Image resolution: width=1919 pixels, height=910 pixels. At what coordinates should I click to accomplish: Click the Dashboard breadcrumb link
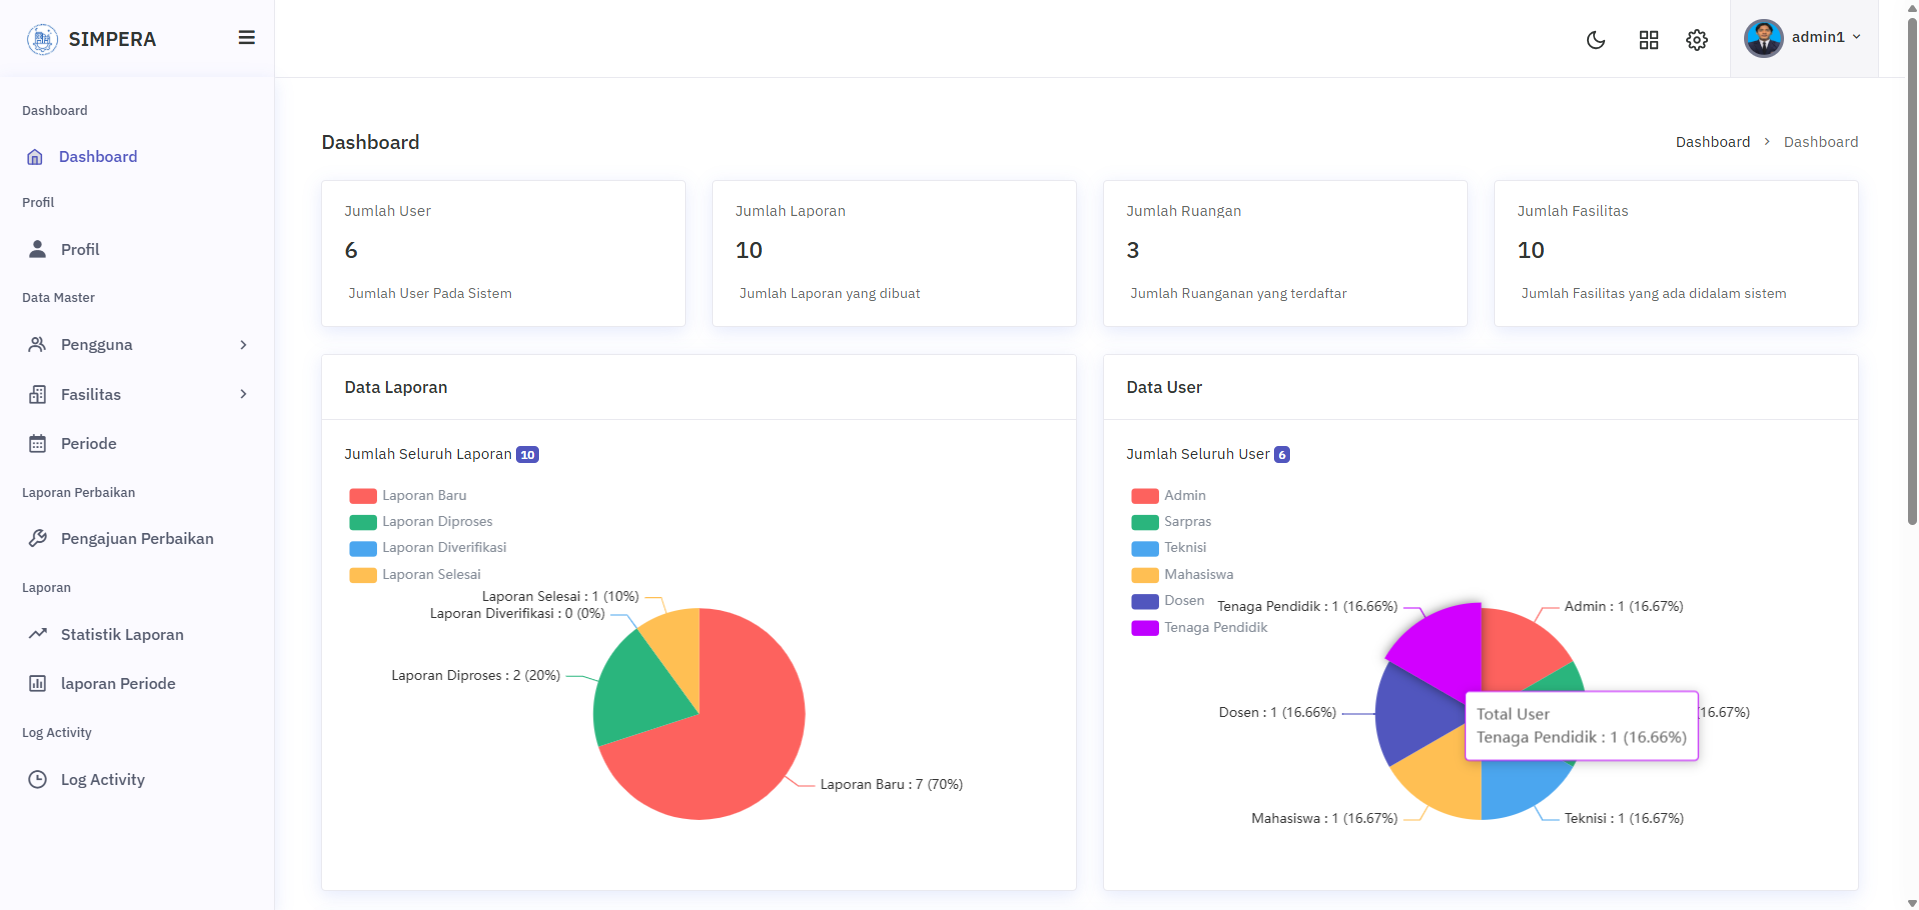click(x=1712, y=142)
